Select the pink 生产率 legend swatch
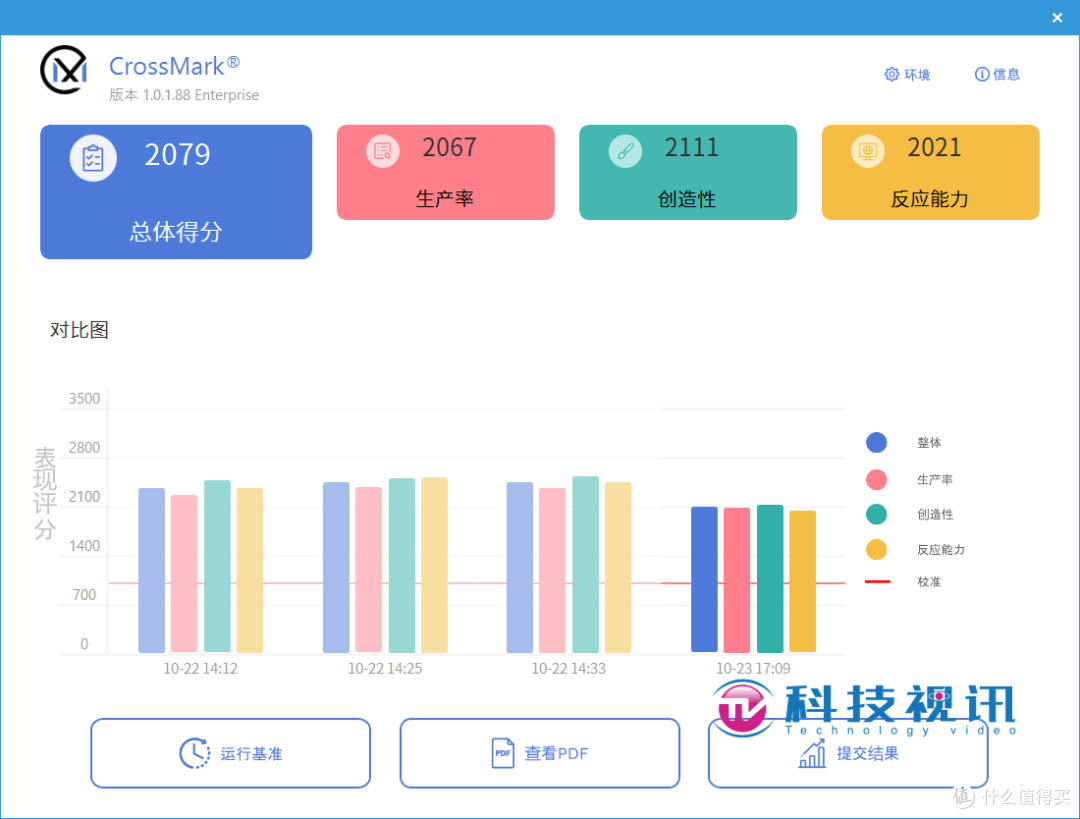1080x819 pixels. (x=876, y=479)
